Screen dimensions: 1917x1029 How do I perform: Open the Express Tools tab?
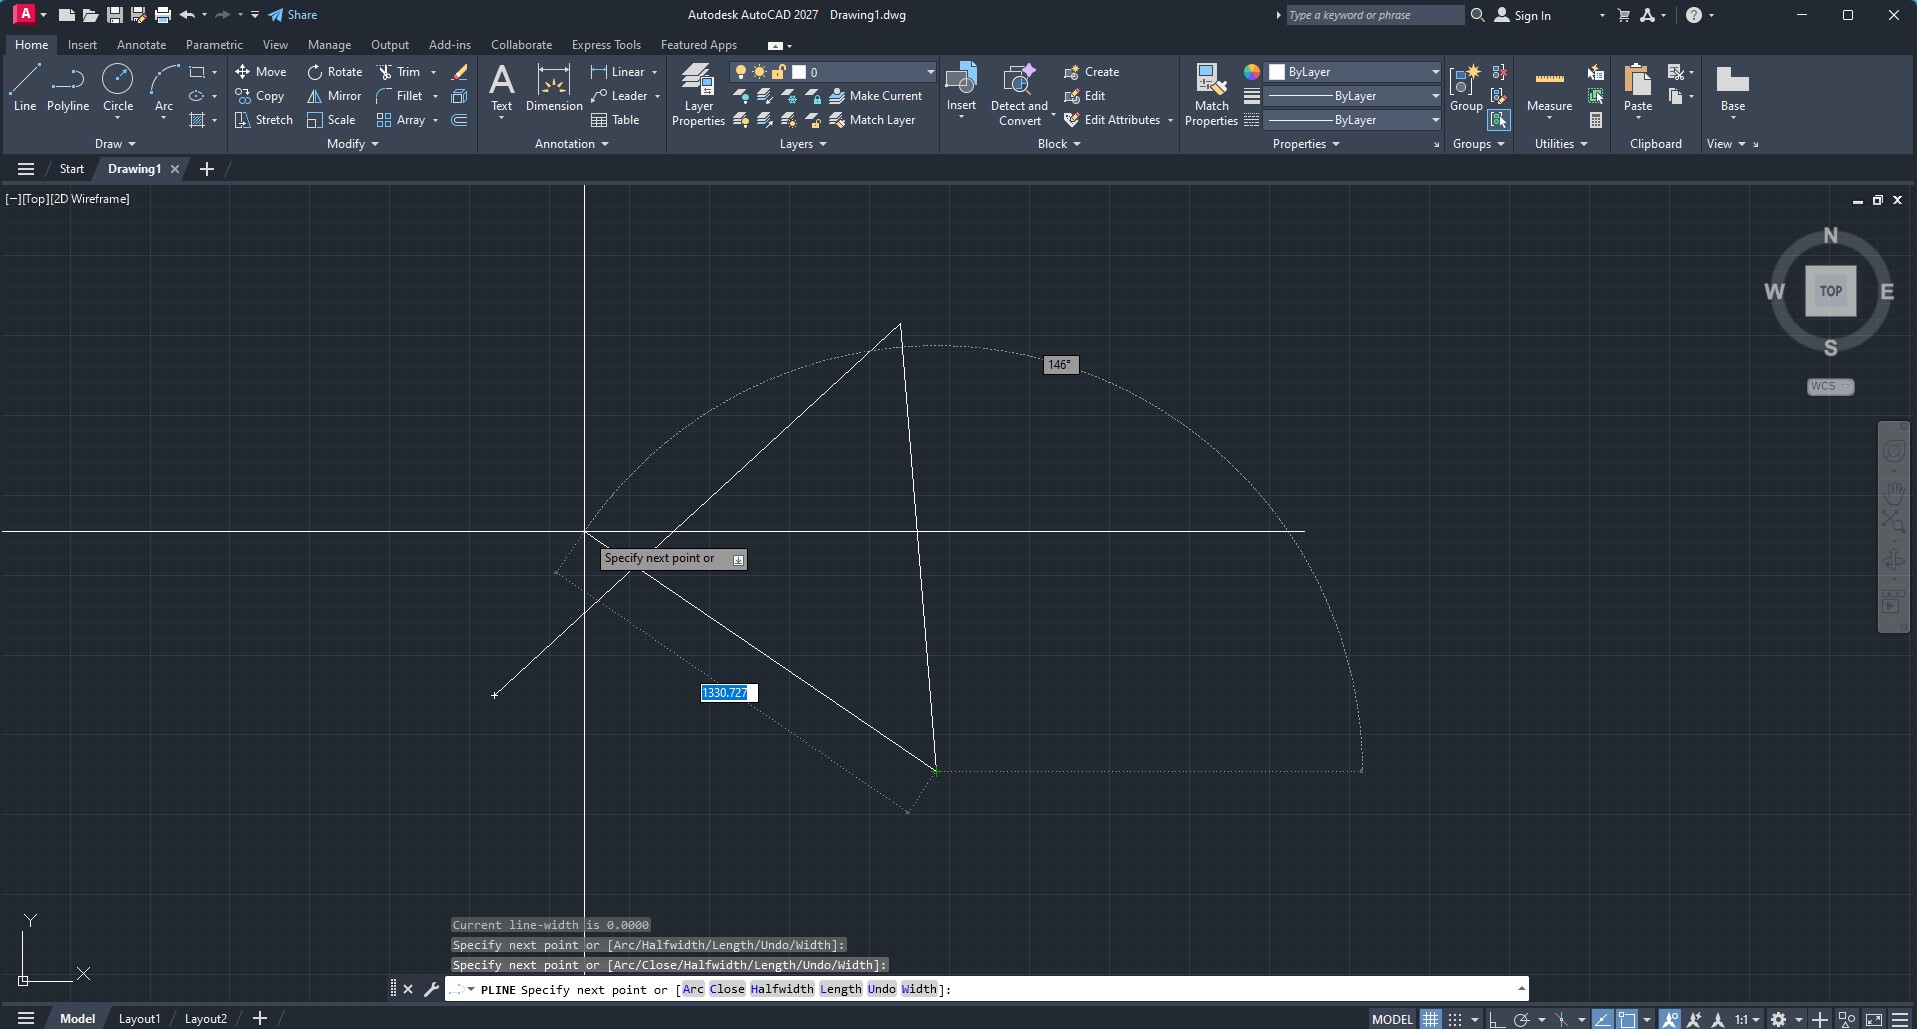tap(606, 45)
